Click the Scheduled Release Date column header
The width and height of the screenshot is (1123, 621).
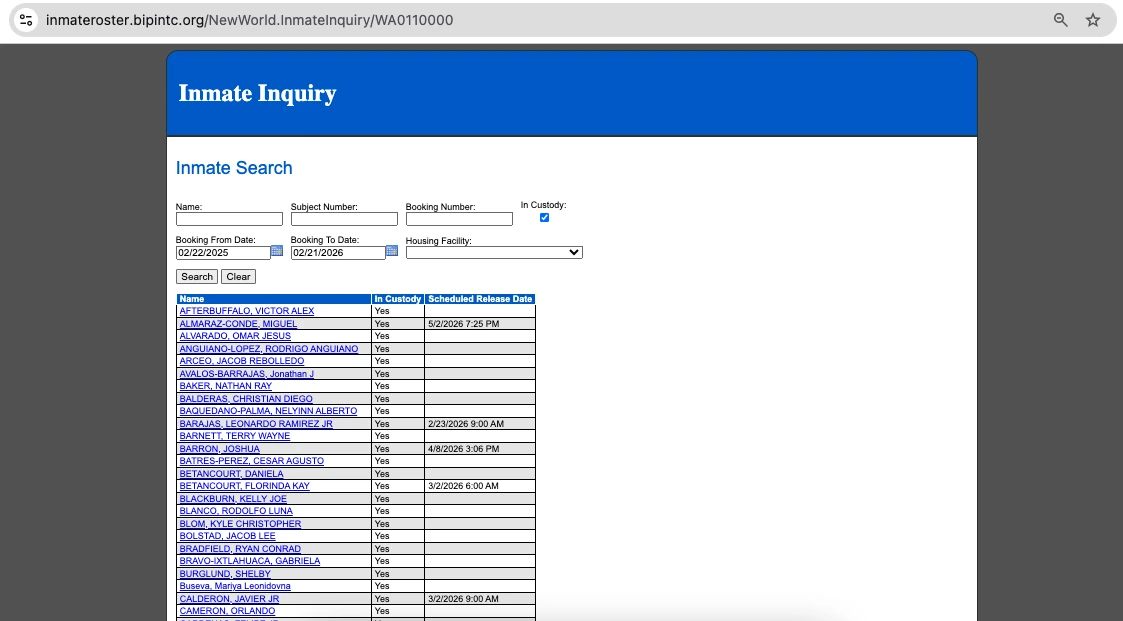[480, 299]
